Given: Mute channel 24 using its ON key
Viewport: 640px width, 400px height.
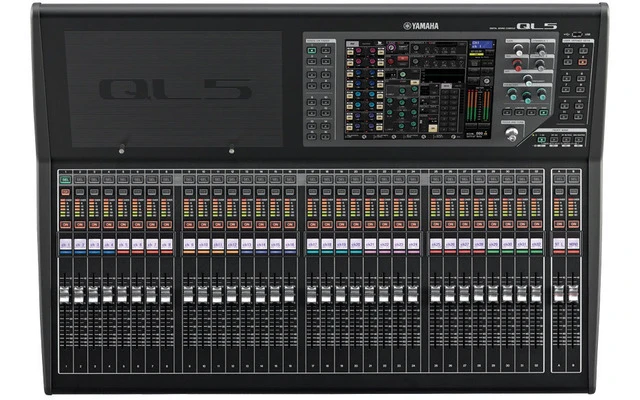Looking at the screenshot, I should pos(413,225).
